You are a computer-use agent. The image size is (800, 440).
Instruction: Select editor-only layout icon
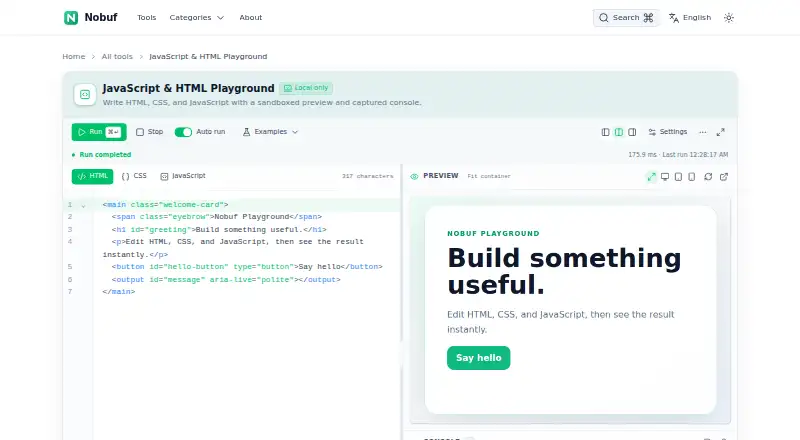tap(605, 132)
